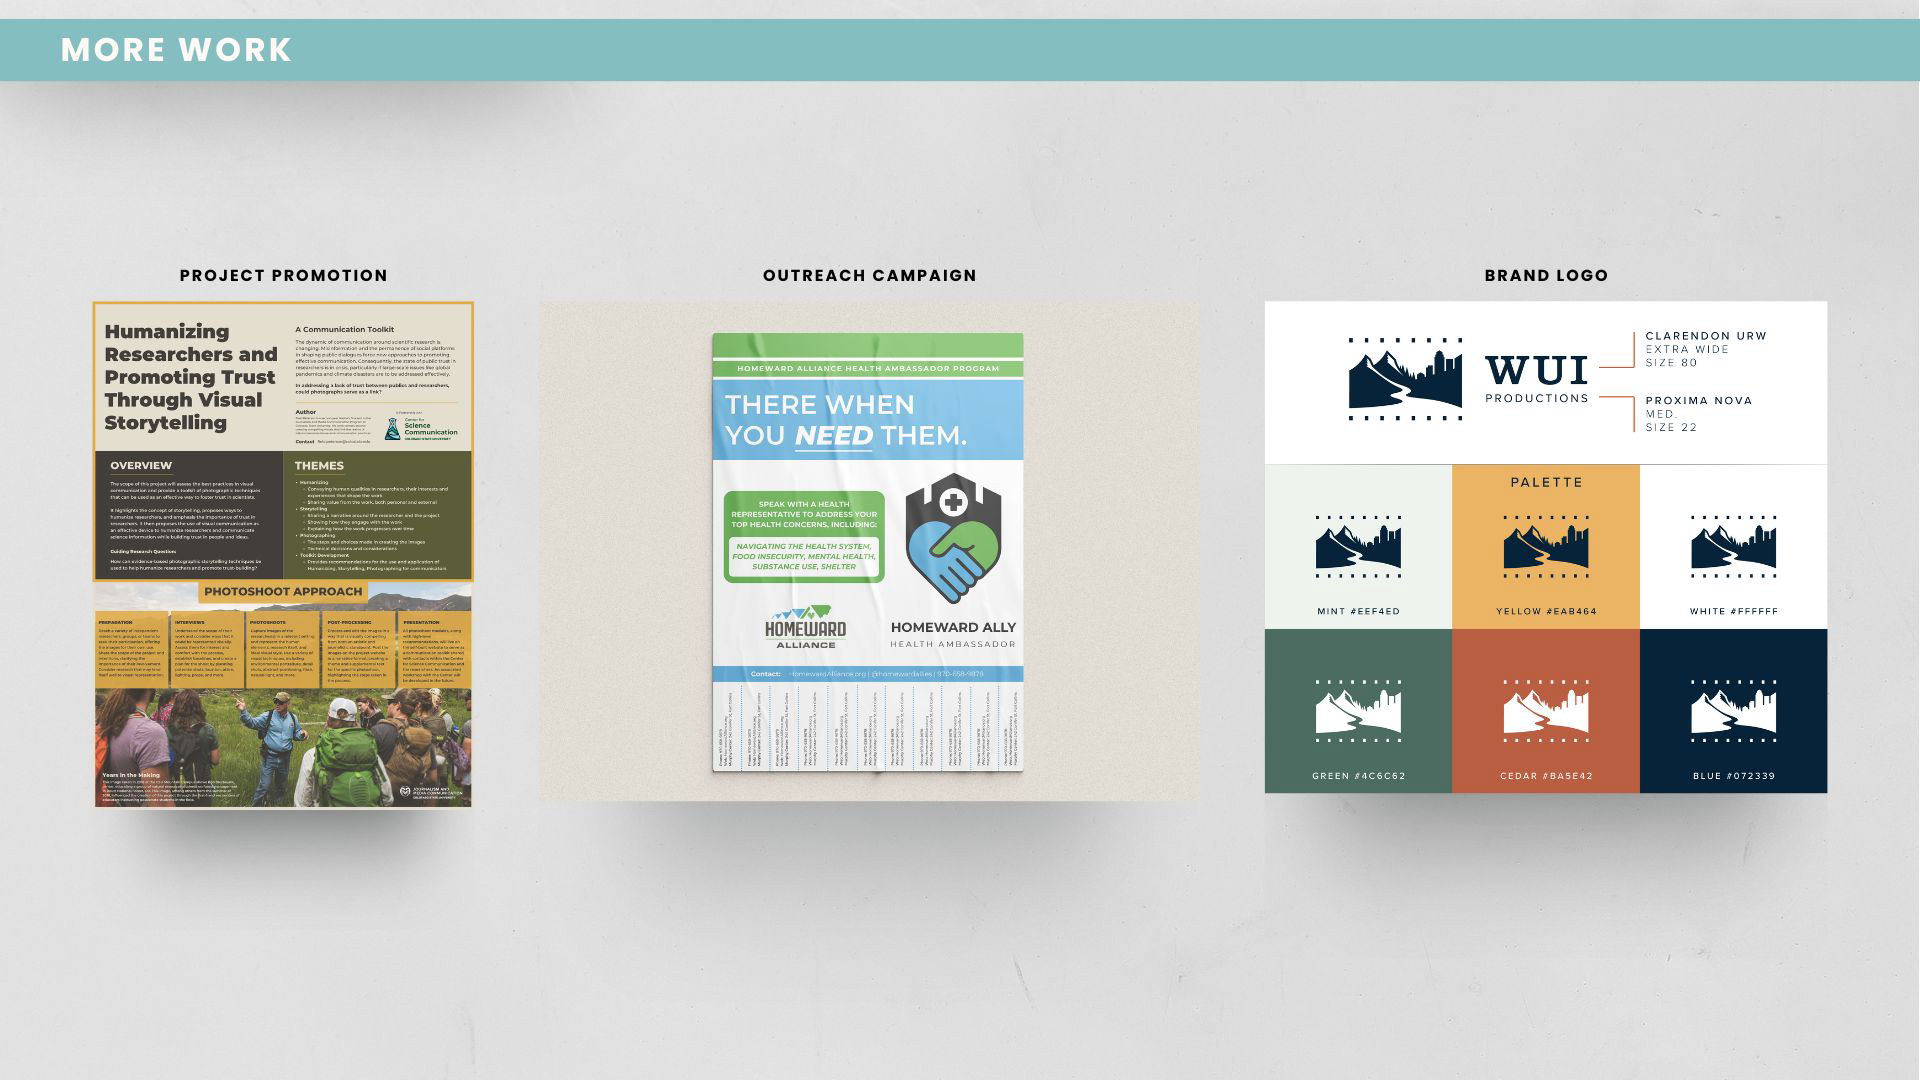
Task: Select the Blue #072339 color label
Action: point(1733,776)
